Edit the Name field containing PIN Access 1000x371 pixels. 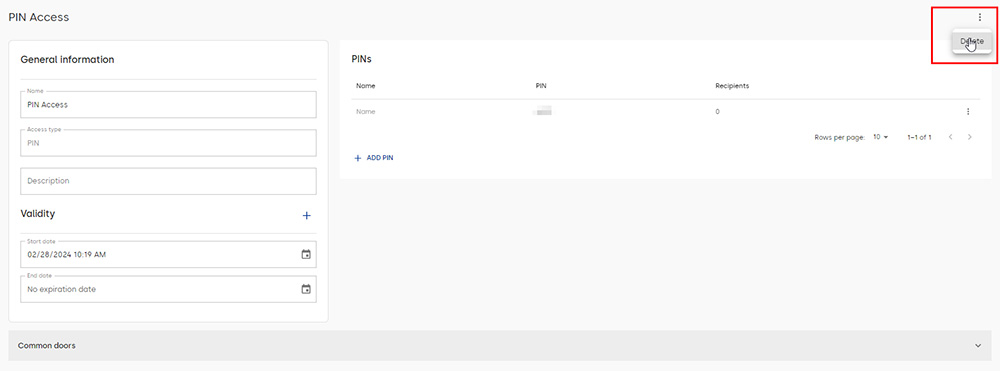[168, 105]
